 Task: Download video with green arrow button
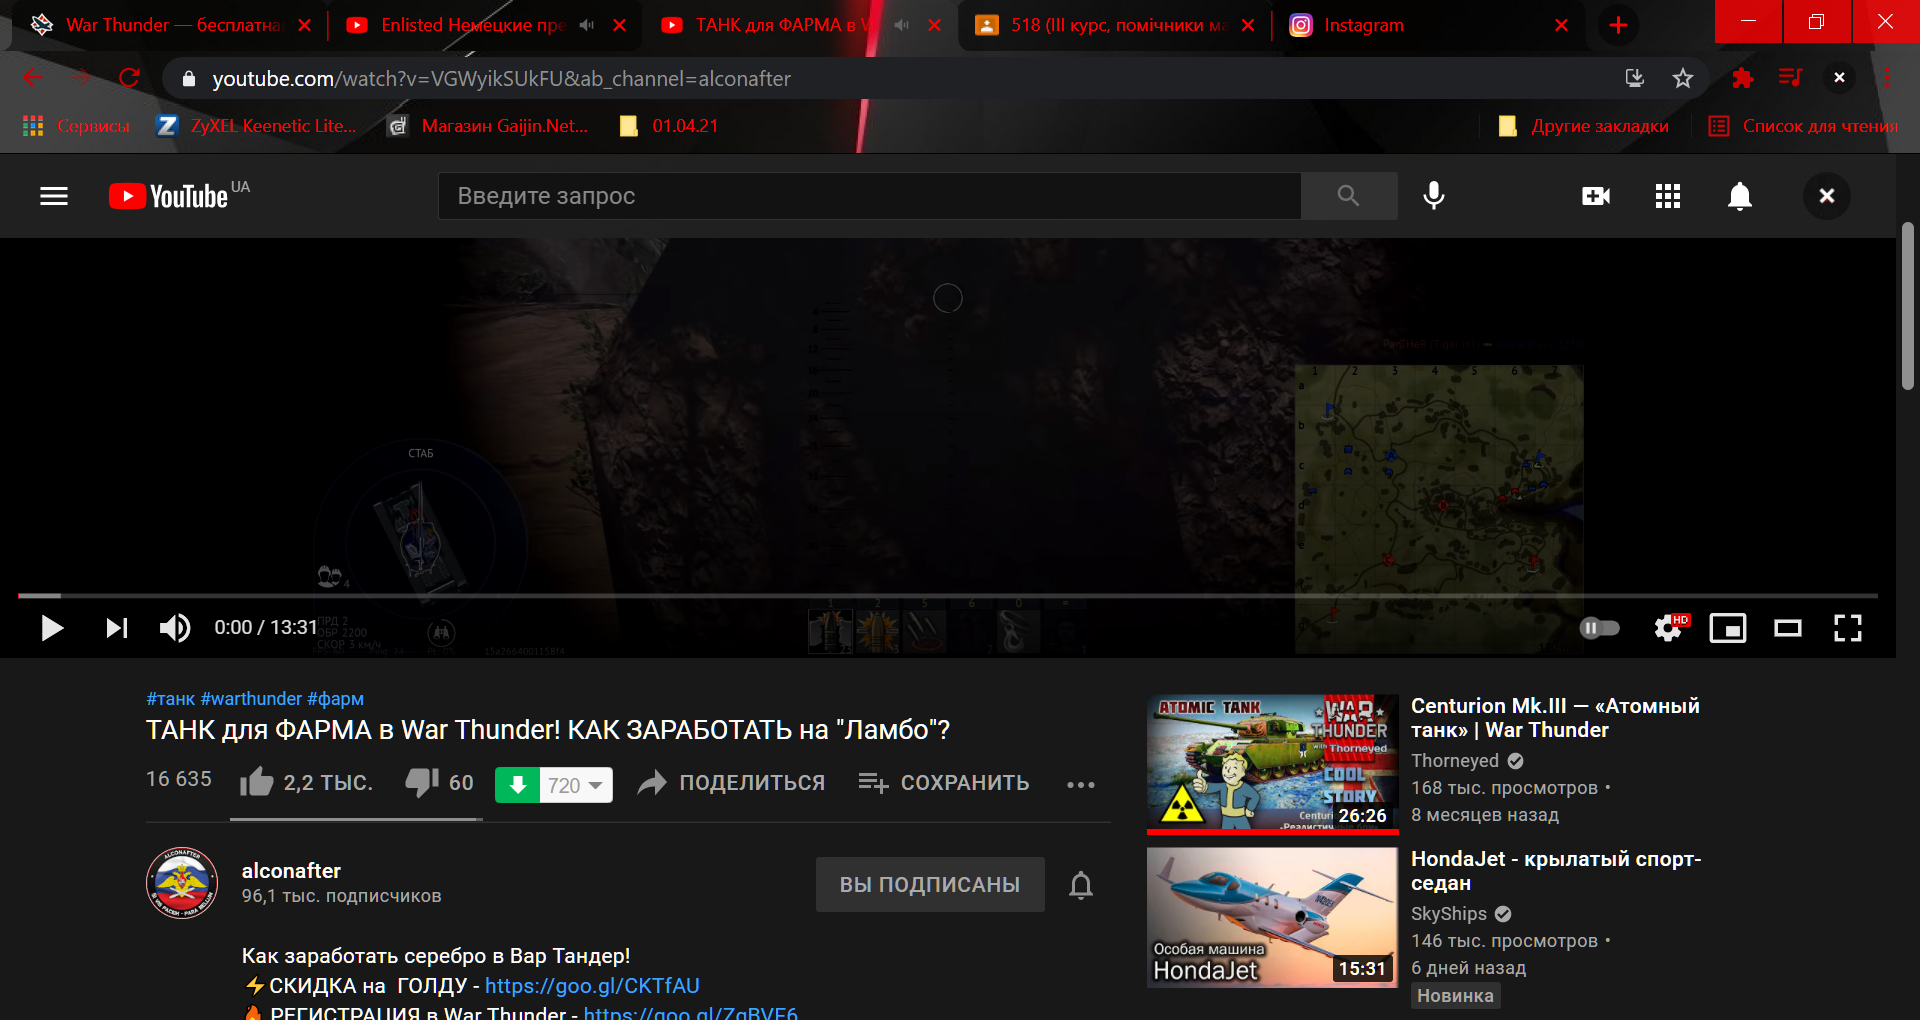coord(518,785)
